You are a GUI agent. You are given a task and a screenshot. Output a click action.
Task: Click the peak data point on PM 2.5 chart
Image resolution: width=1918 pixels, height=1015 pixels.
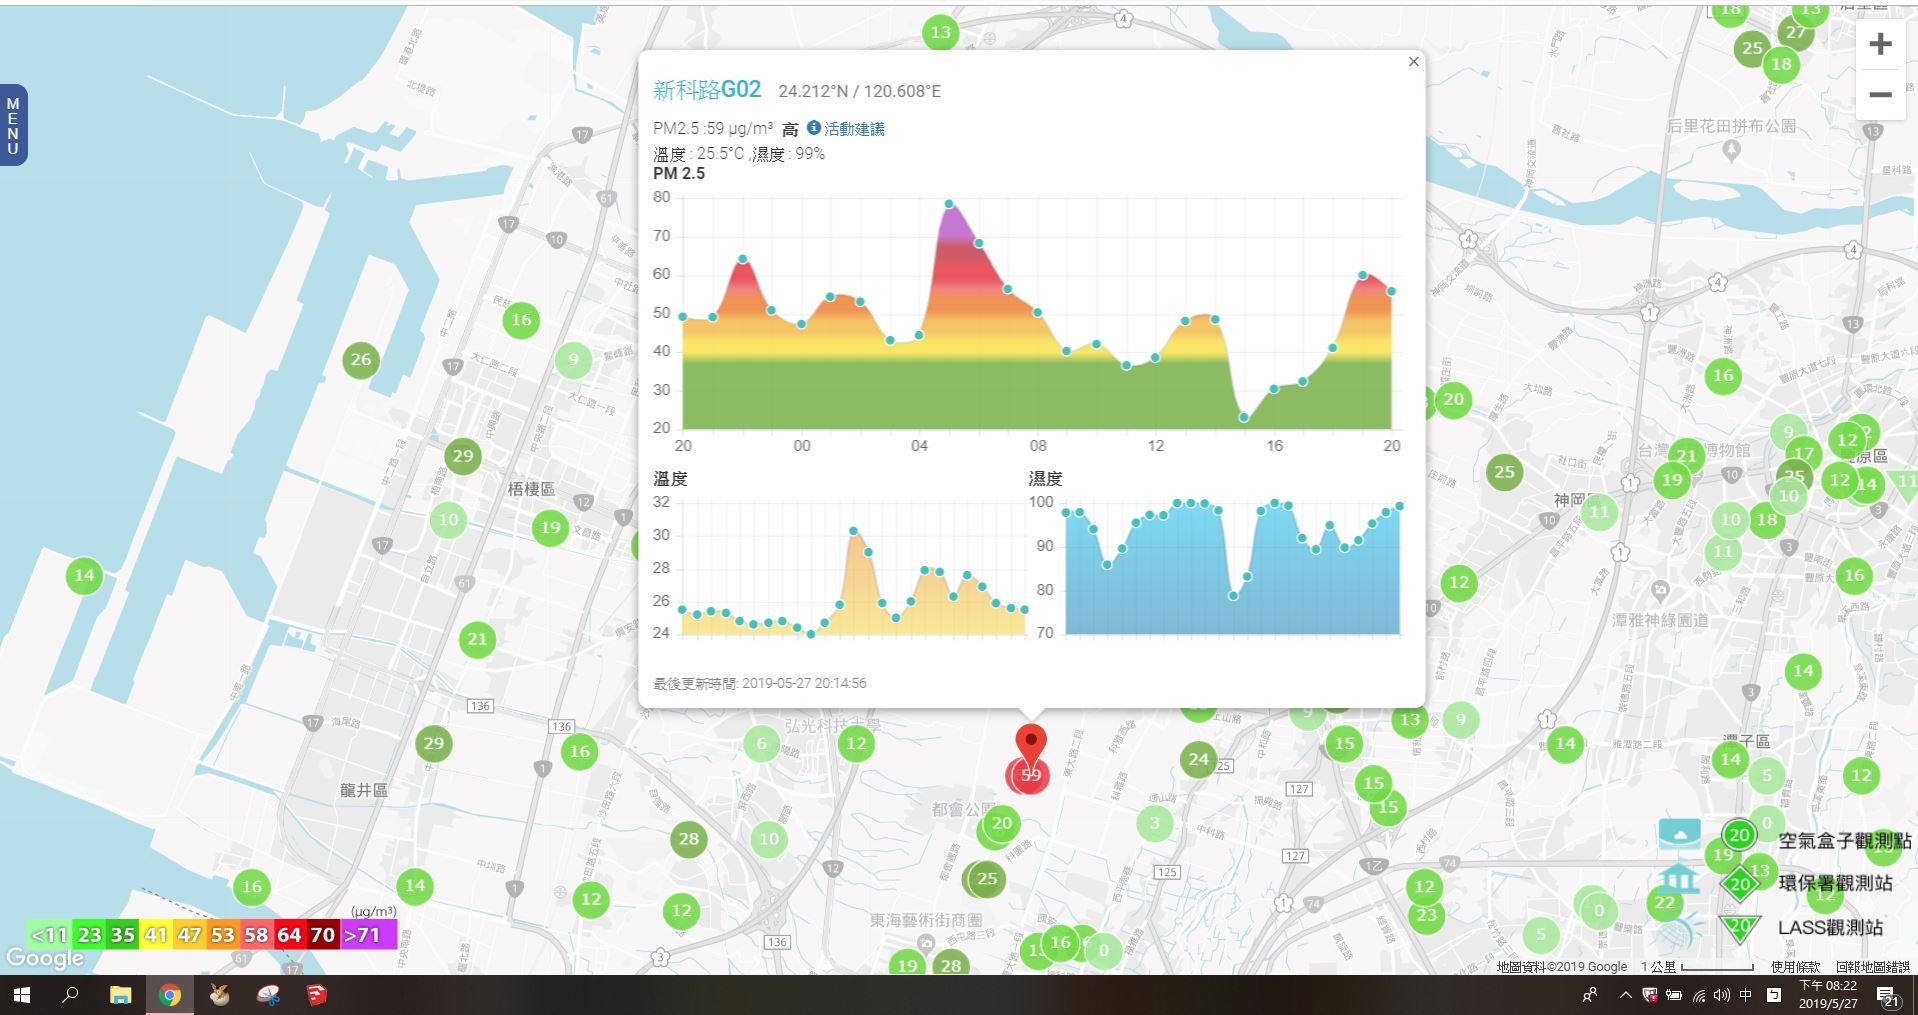949,204
